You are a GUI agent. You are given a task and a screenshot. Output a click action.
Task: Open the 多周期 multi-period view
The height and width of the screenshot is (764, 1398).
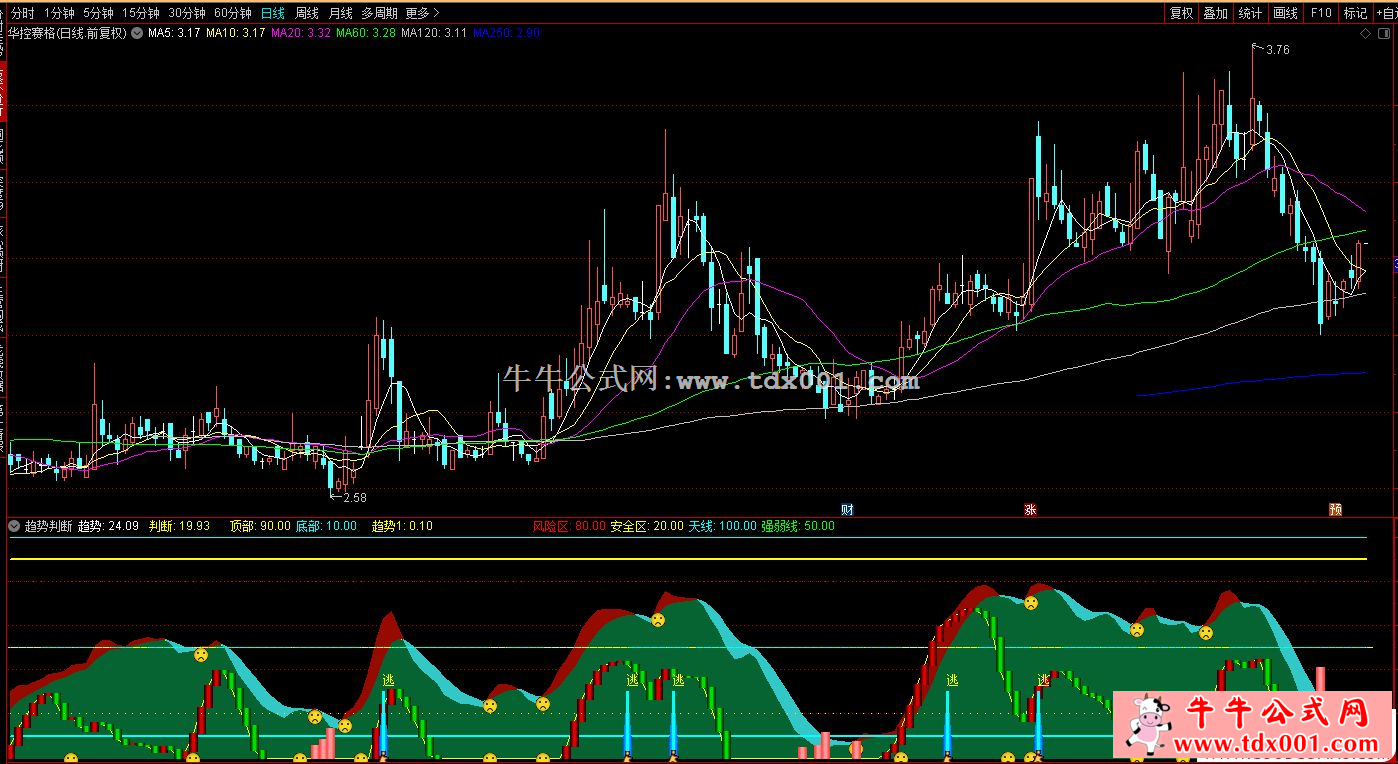379,13
